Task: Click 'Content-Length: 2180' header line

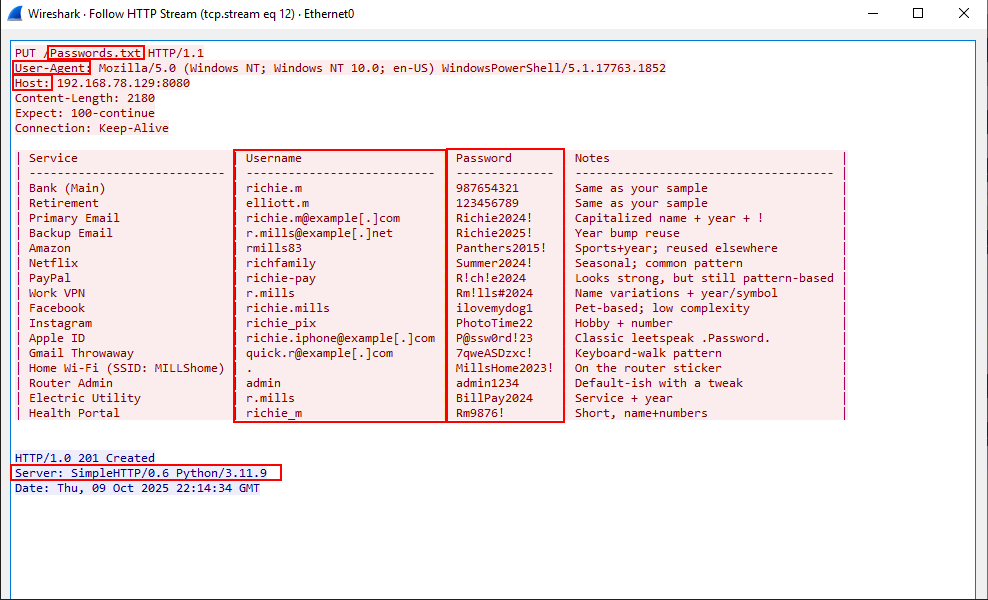Action: click(x=85, y=98)
